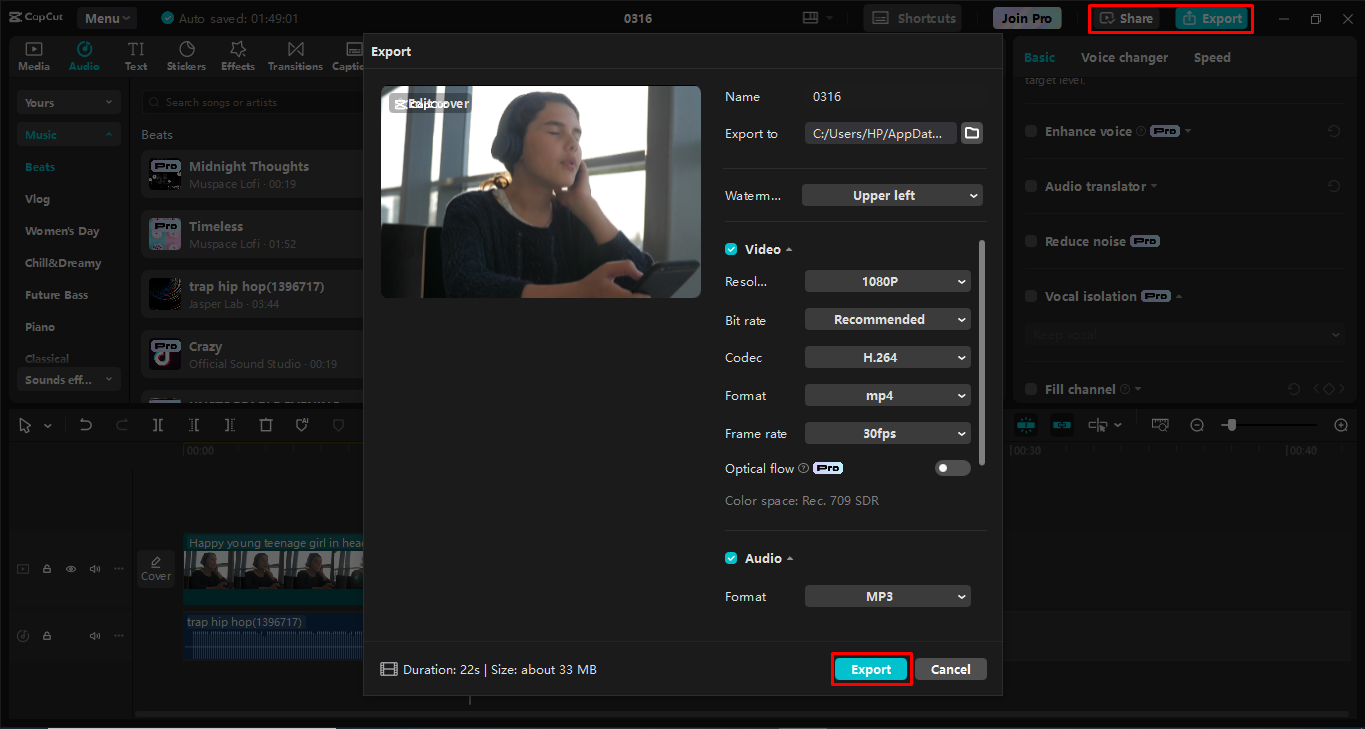Cancel the export dialog
1365x729 pixels.
tap(950, 669)
